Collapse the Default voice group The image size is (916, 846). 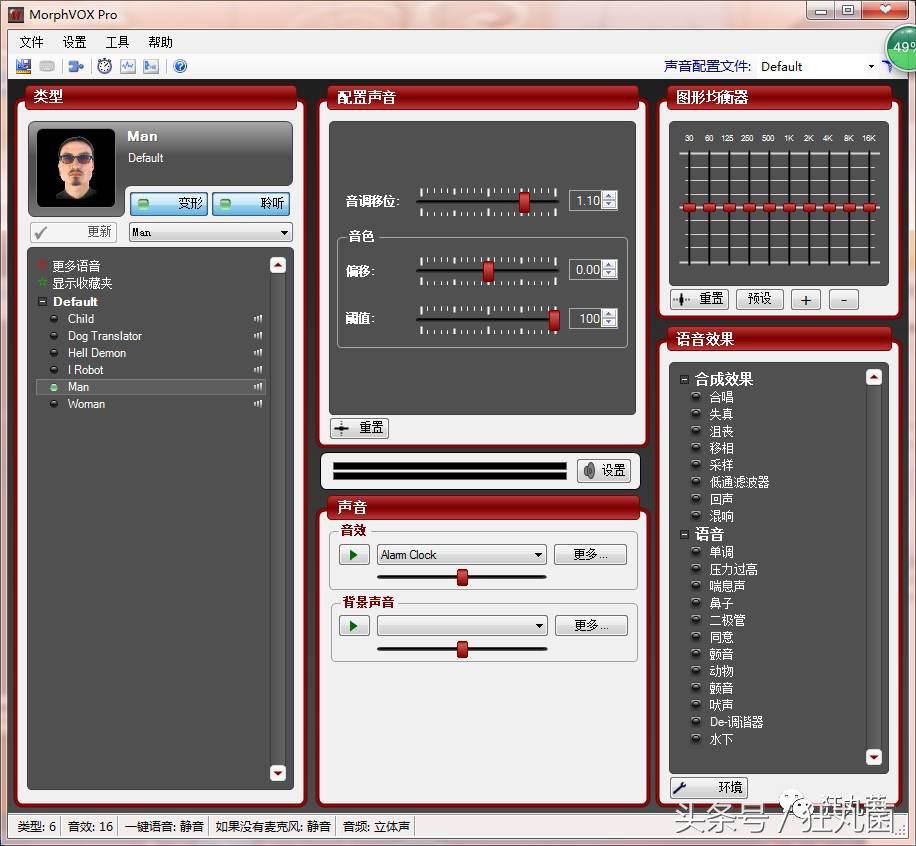tap(42, 302)
